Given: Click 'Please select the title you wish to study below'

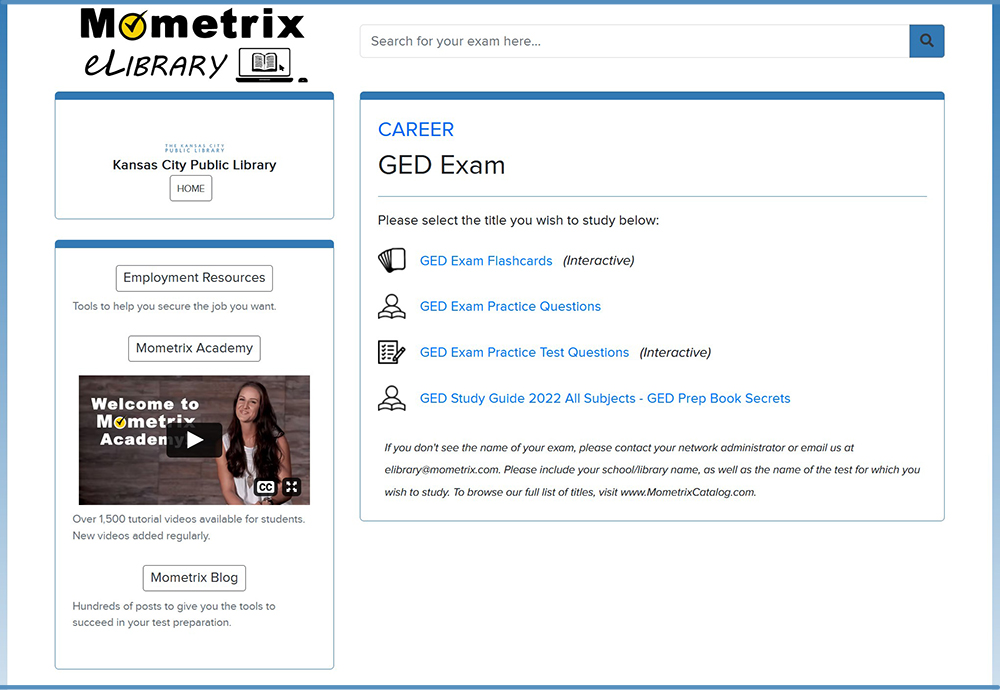Looking at the screenshot, I should click(x=518, y=220).
